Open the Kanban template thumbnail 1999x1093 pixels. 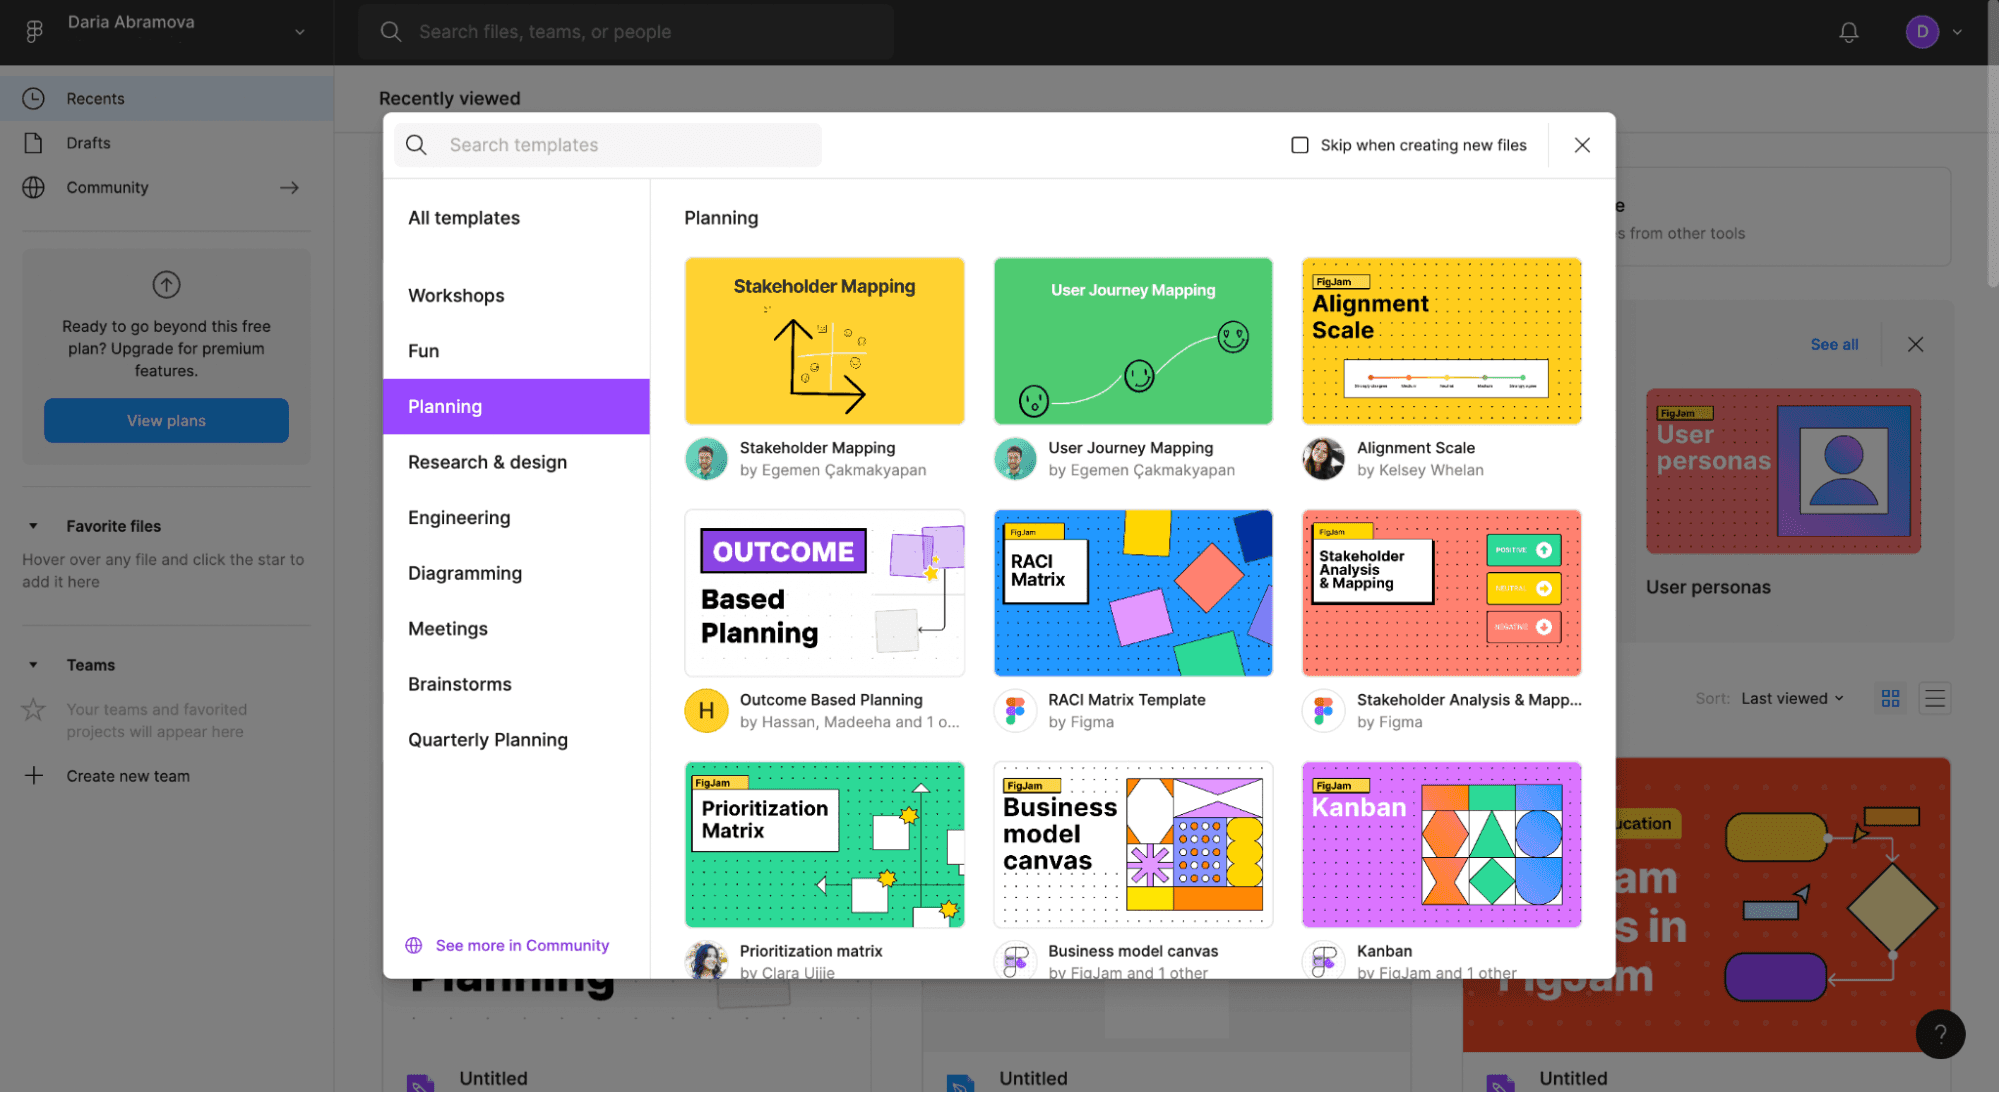click(x=1441, y=845)
